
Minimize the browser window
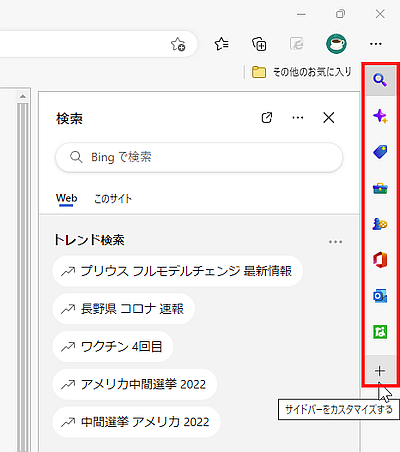pyautogui.click(x=301, y=14)
